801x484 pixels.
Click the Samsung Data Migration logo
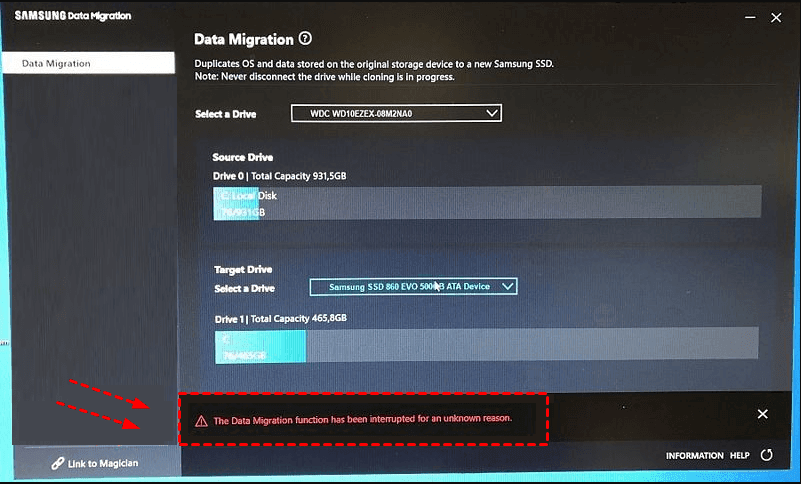point(73,16)
